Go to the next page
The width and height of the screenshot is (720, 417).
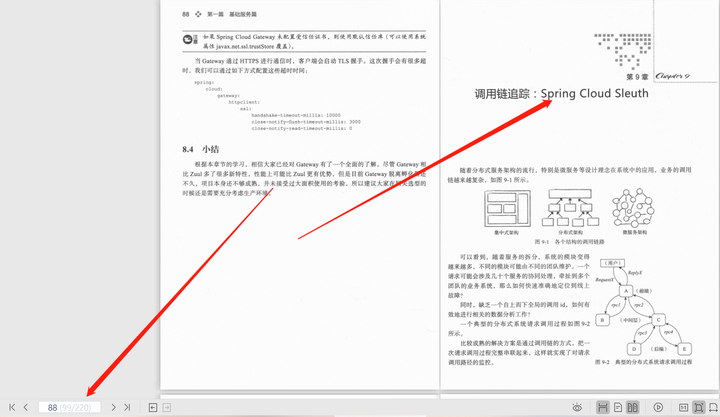coord(113,407)
